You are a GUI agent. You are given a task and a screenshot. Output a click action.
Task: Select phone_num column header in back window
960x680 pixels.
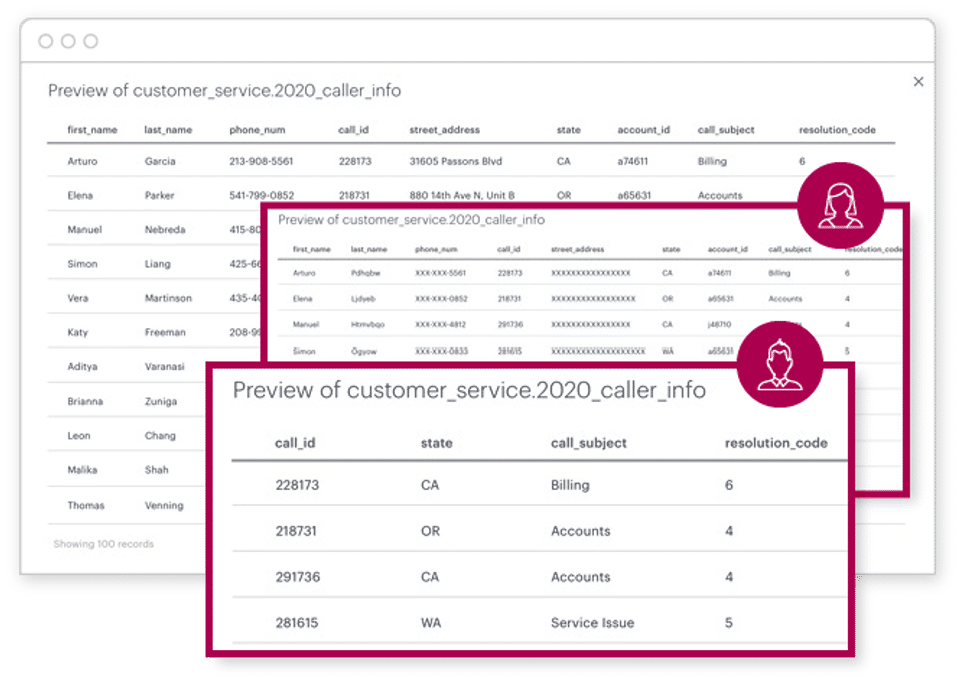[257, 130]
